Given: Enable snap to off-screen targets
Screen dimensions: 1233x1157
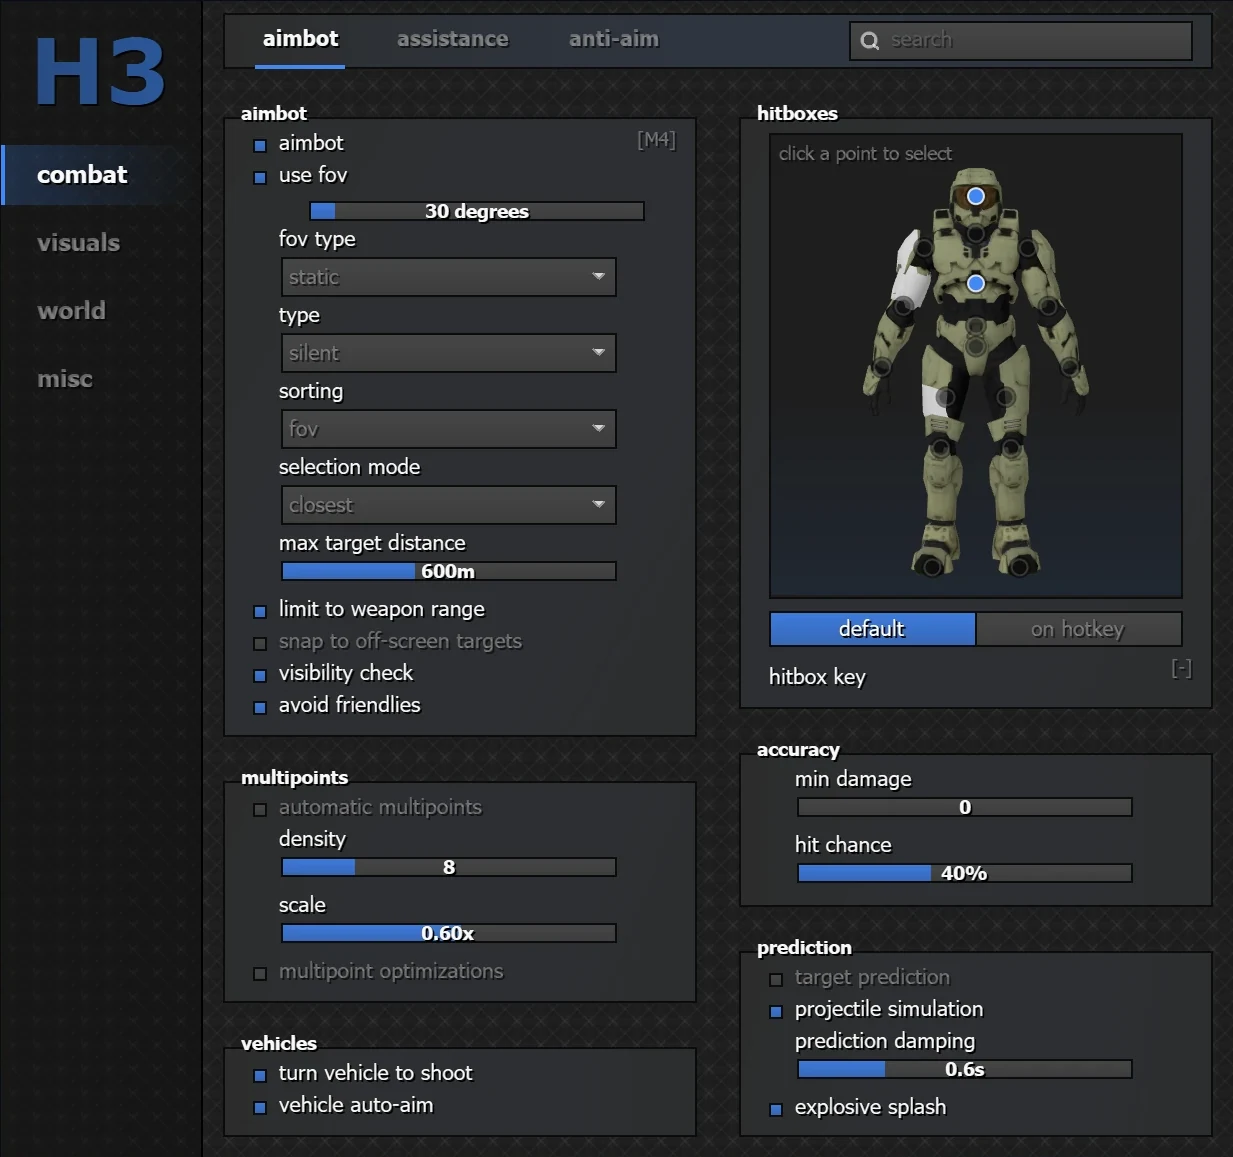Looking at the screenshot, I should pyautogui.click(x=260, y=644).
